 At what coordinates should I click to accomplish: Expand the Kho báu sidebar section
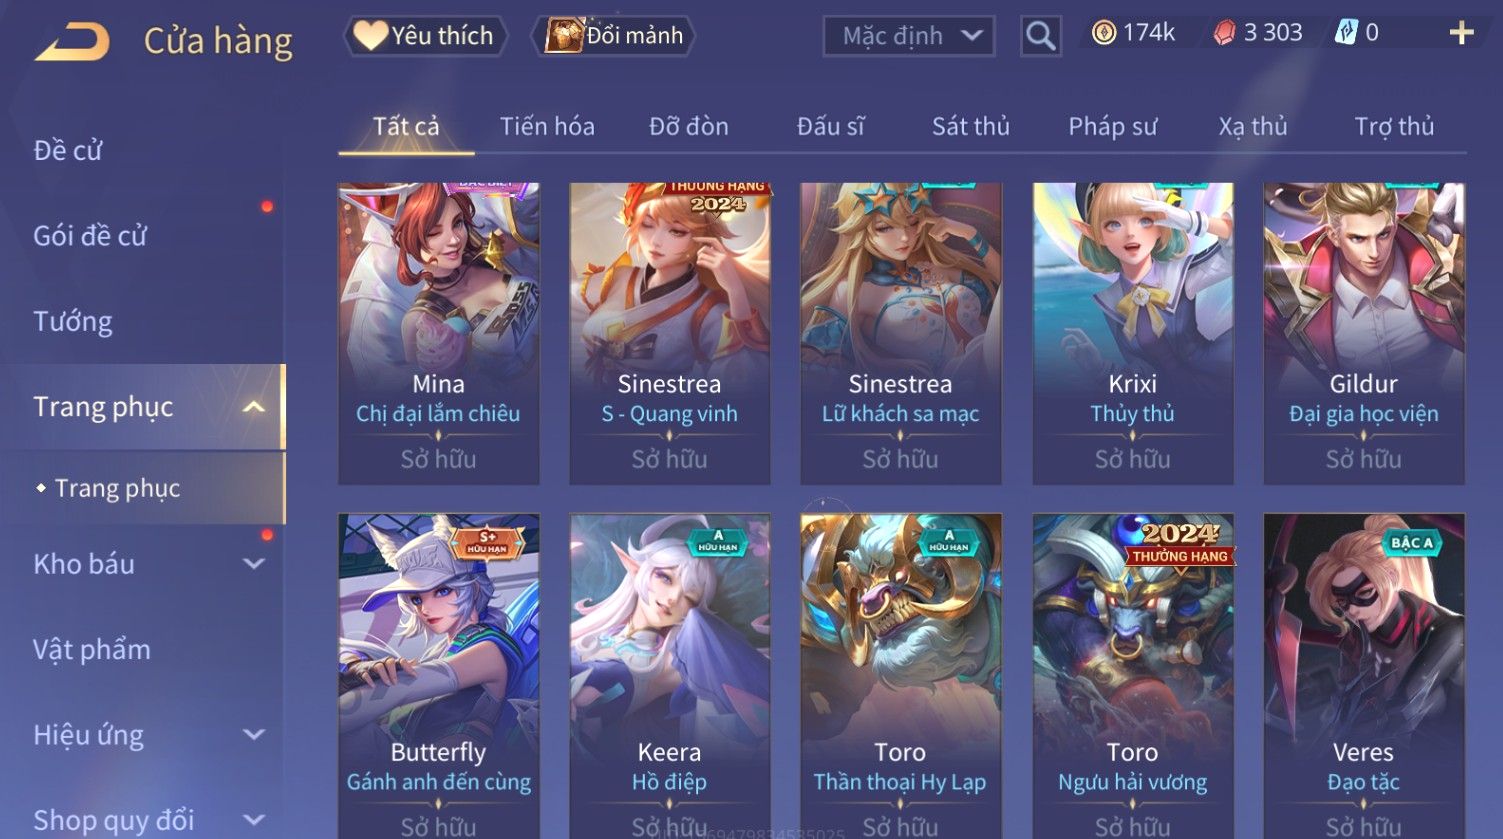[x=254, y=564]
